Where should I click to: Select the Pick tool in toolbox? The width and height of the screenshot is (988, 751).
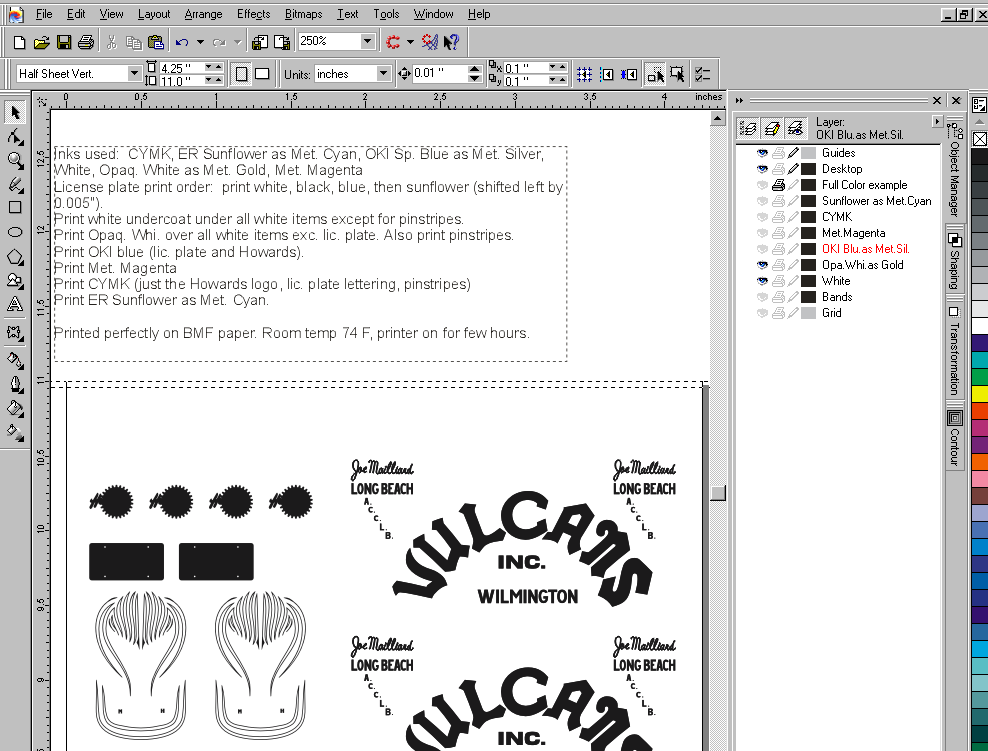pyautogui.click(x=15, y=112)
